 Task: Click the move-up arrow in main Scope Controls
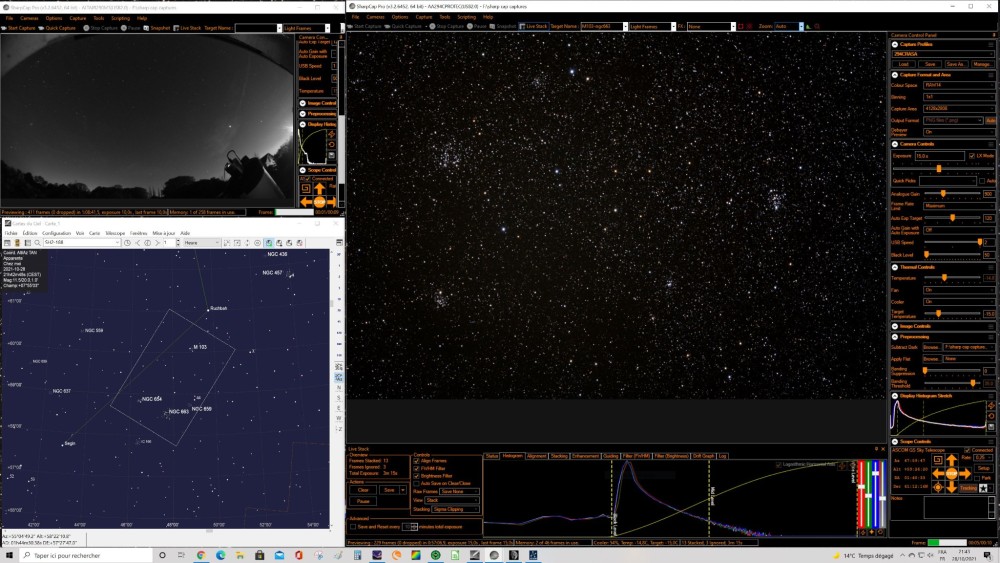click(952, 460)
